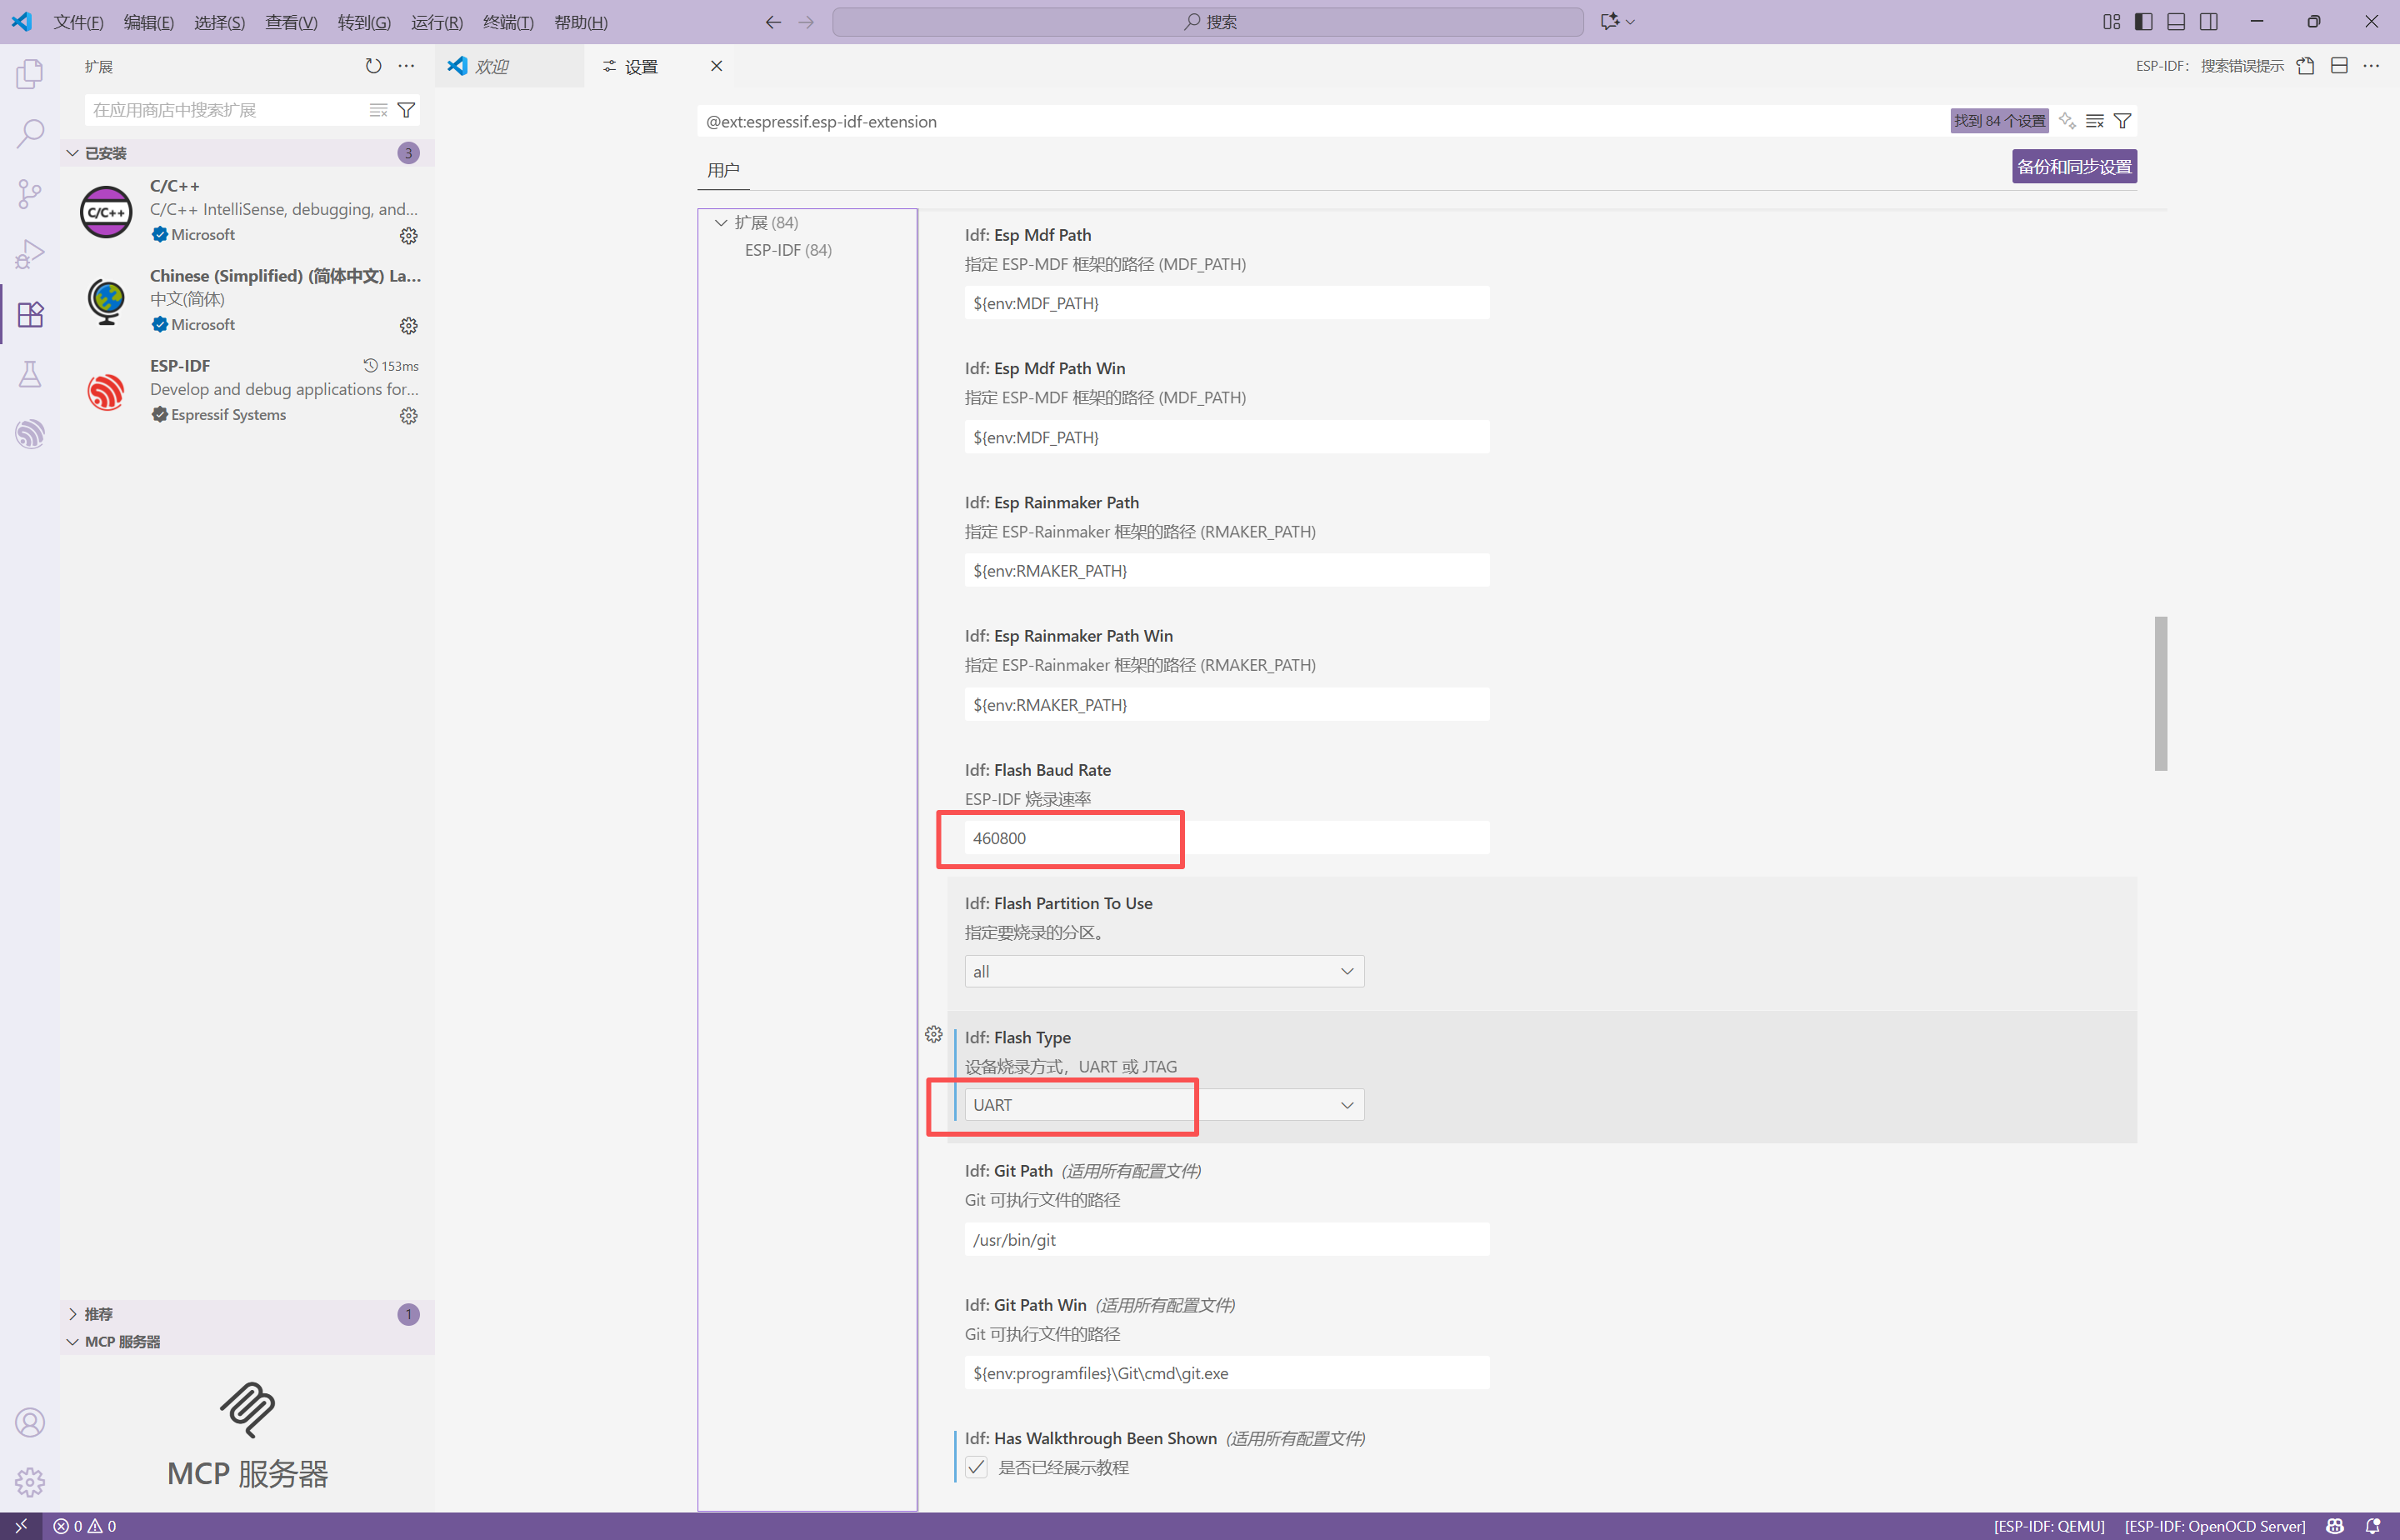The image size is (2400, 1540).
Task: Toggle the primary sidebar layout button
Action: click(x=2143, y=22)
